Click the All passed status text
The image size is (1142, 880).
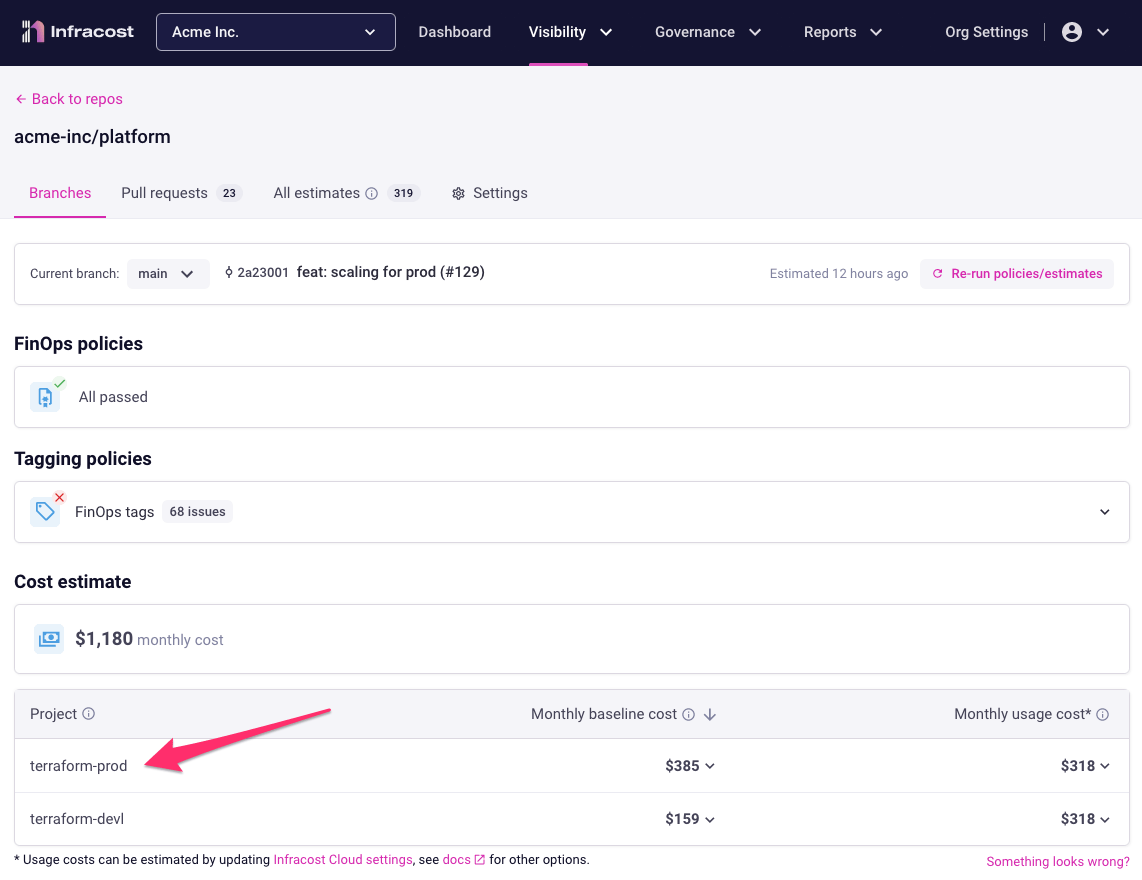pyautogui.click(x=113, y=397)
